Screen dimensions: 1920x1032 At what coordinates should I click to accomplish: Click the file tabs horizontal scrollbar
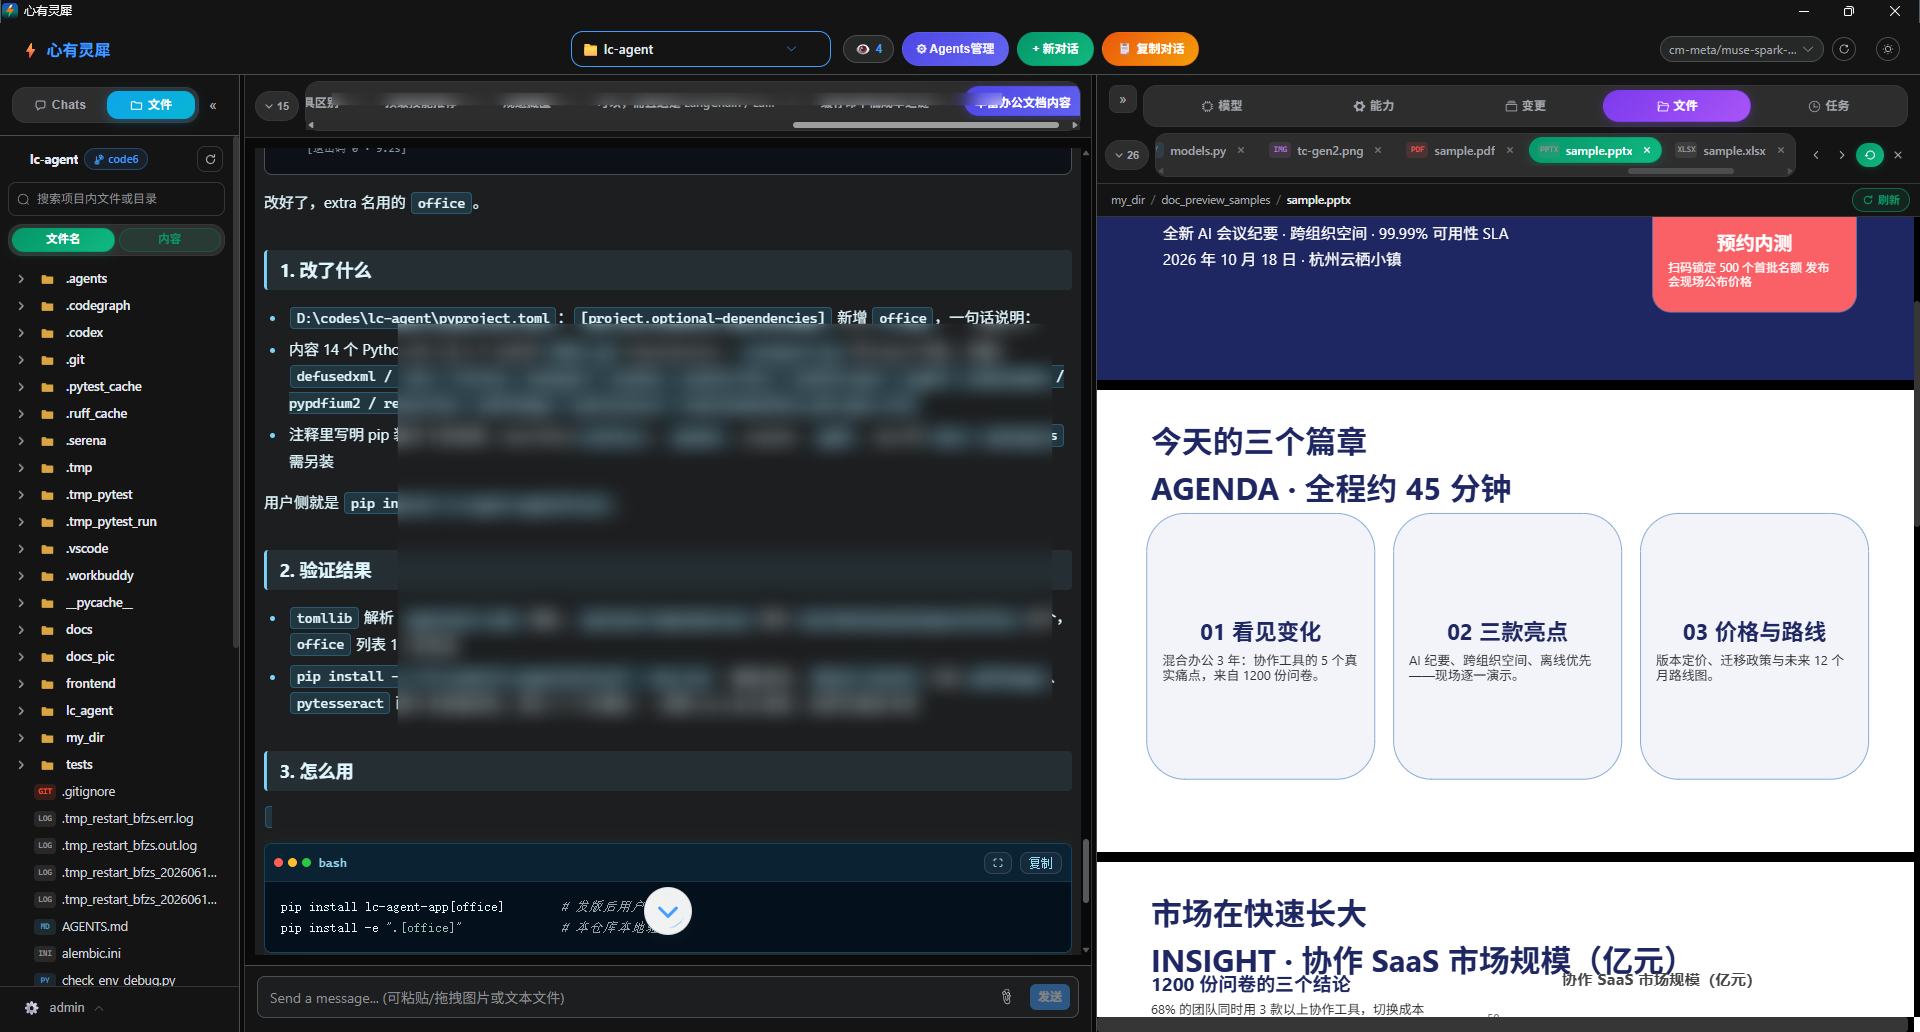[x=1681, y=171]
